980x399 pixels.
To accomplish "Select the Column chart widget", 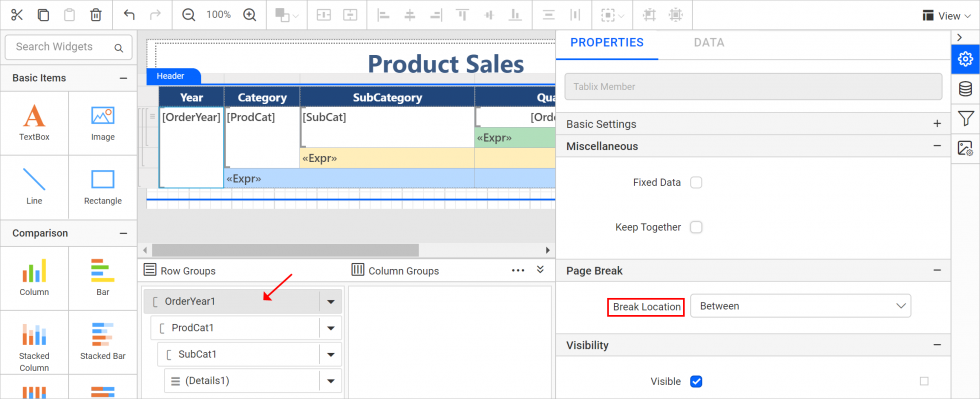I will (34, 278).
